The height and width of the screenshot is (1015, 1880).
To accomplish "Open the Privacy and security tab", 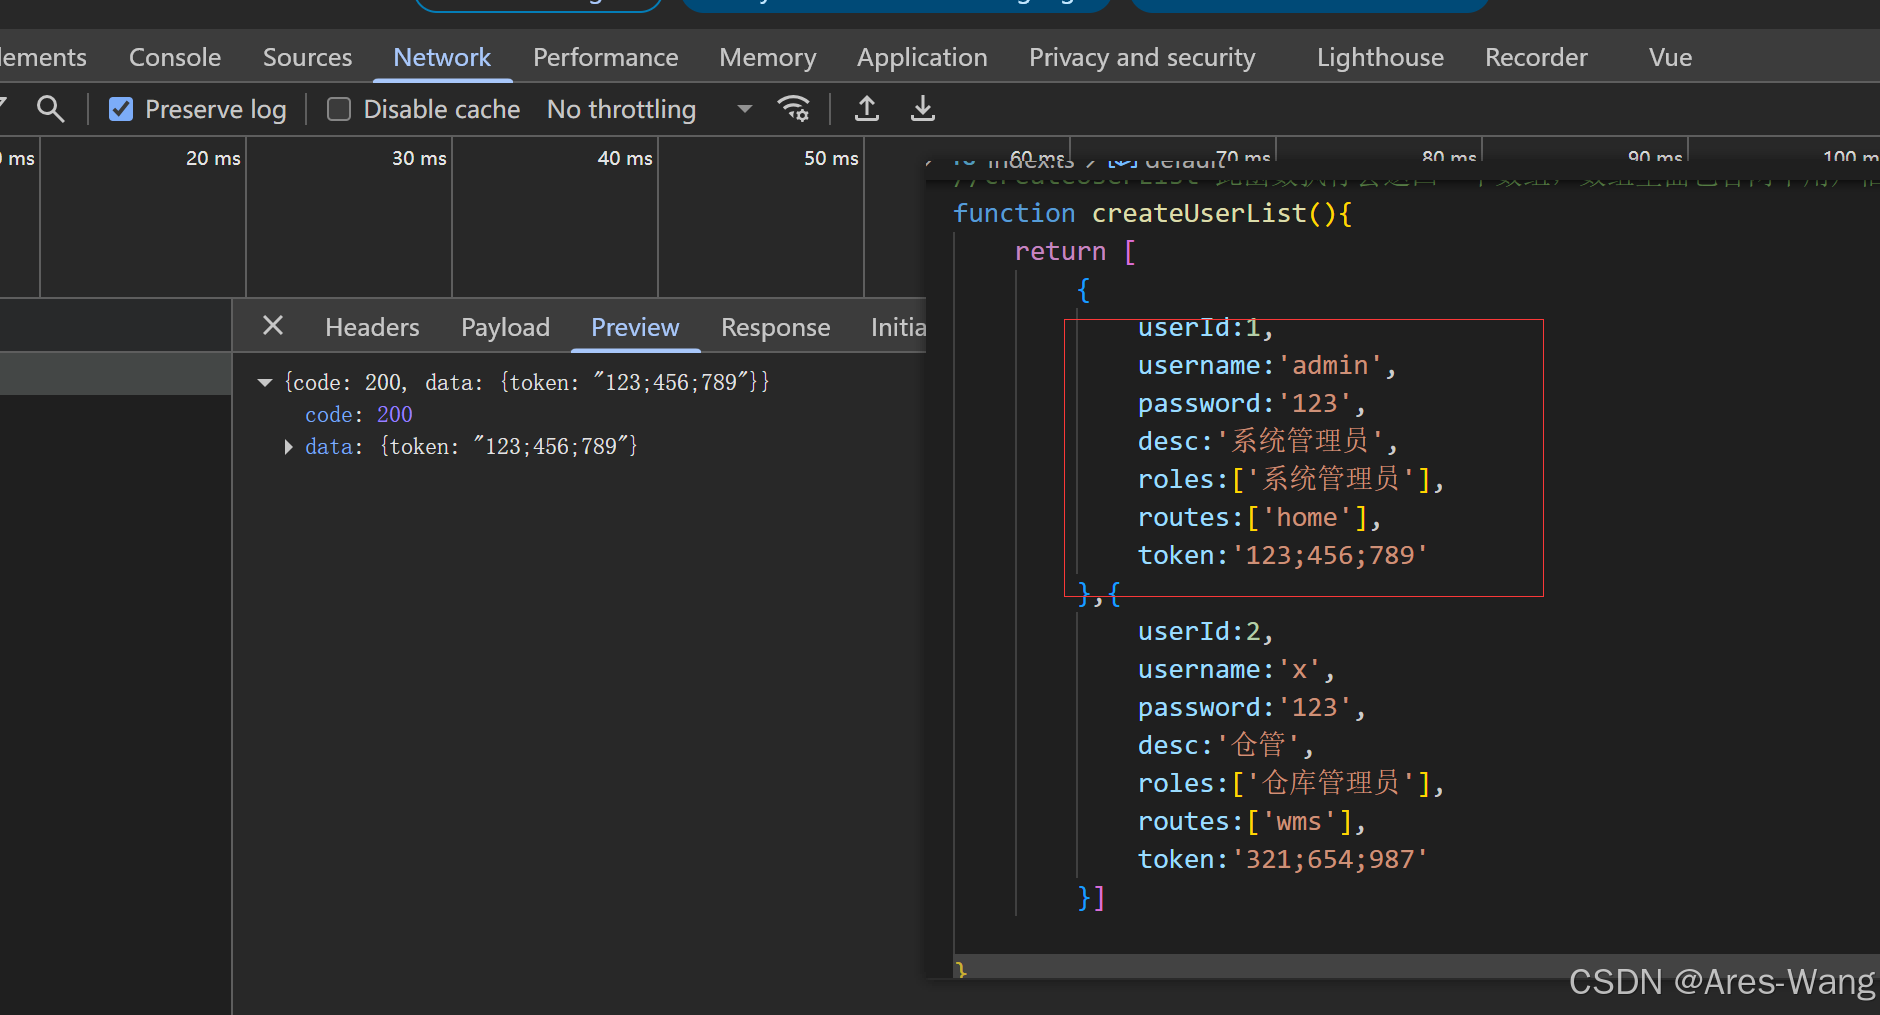I will pyautogui.click(x=1142, y=57).
